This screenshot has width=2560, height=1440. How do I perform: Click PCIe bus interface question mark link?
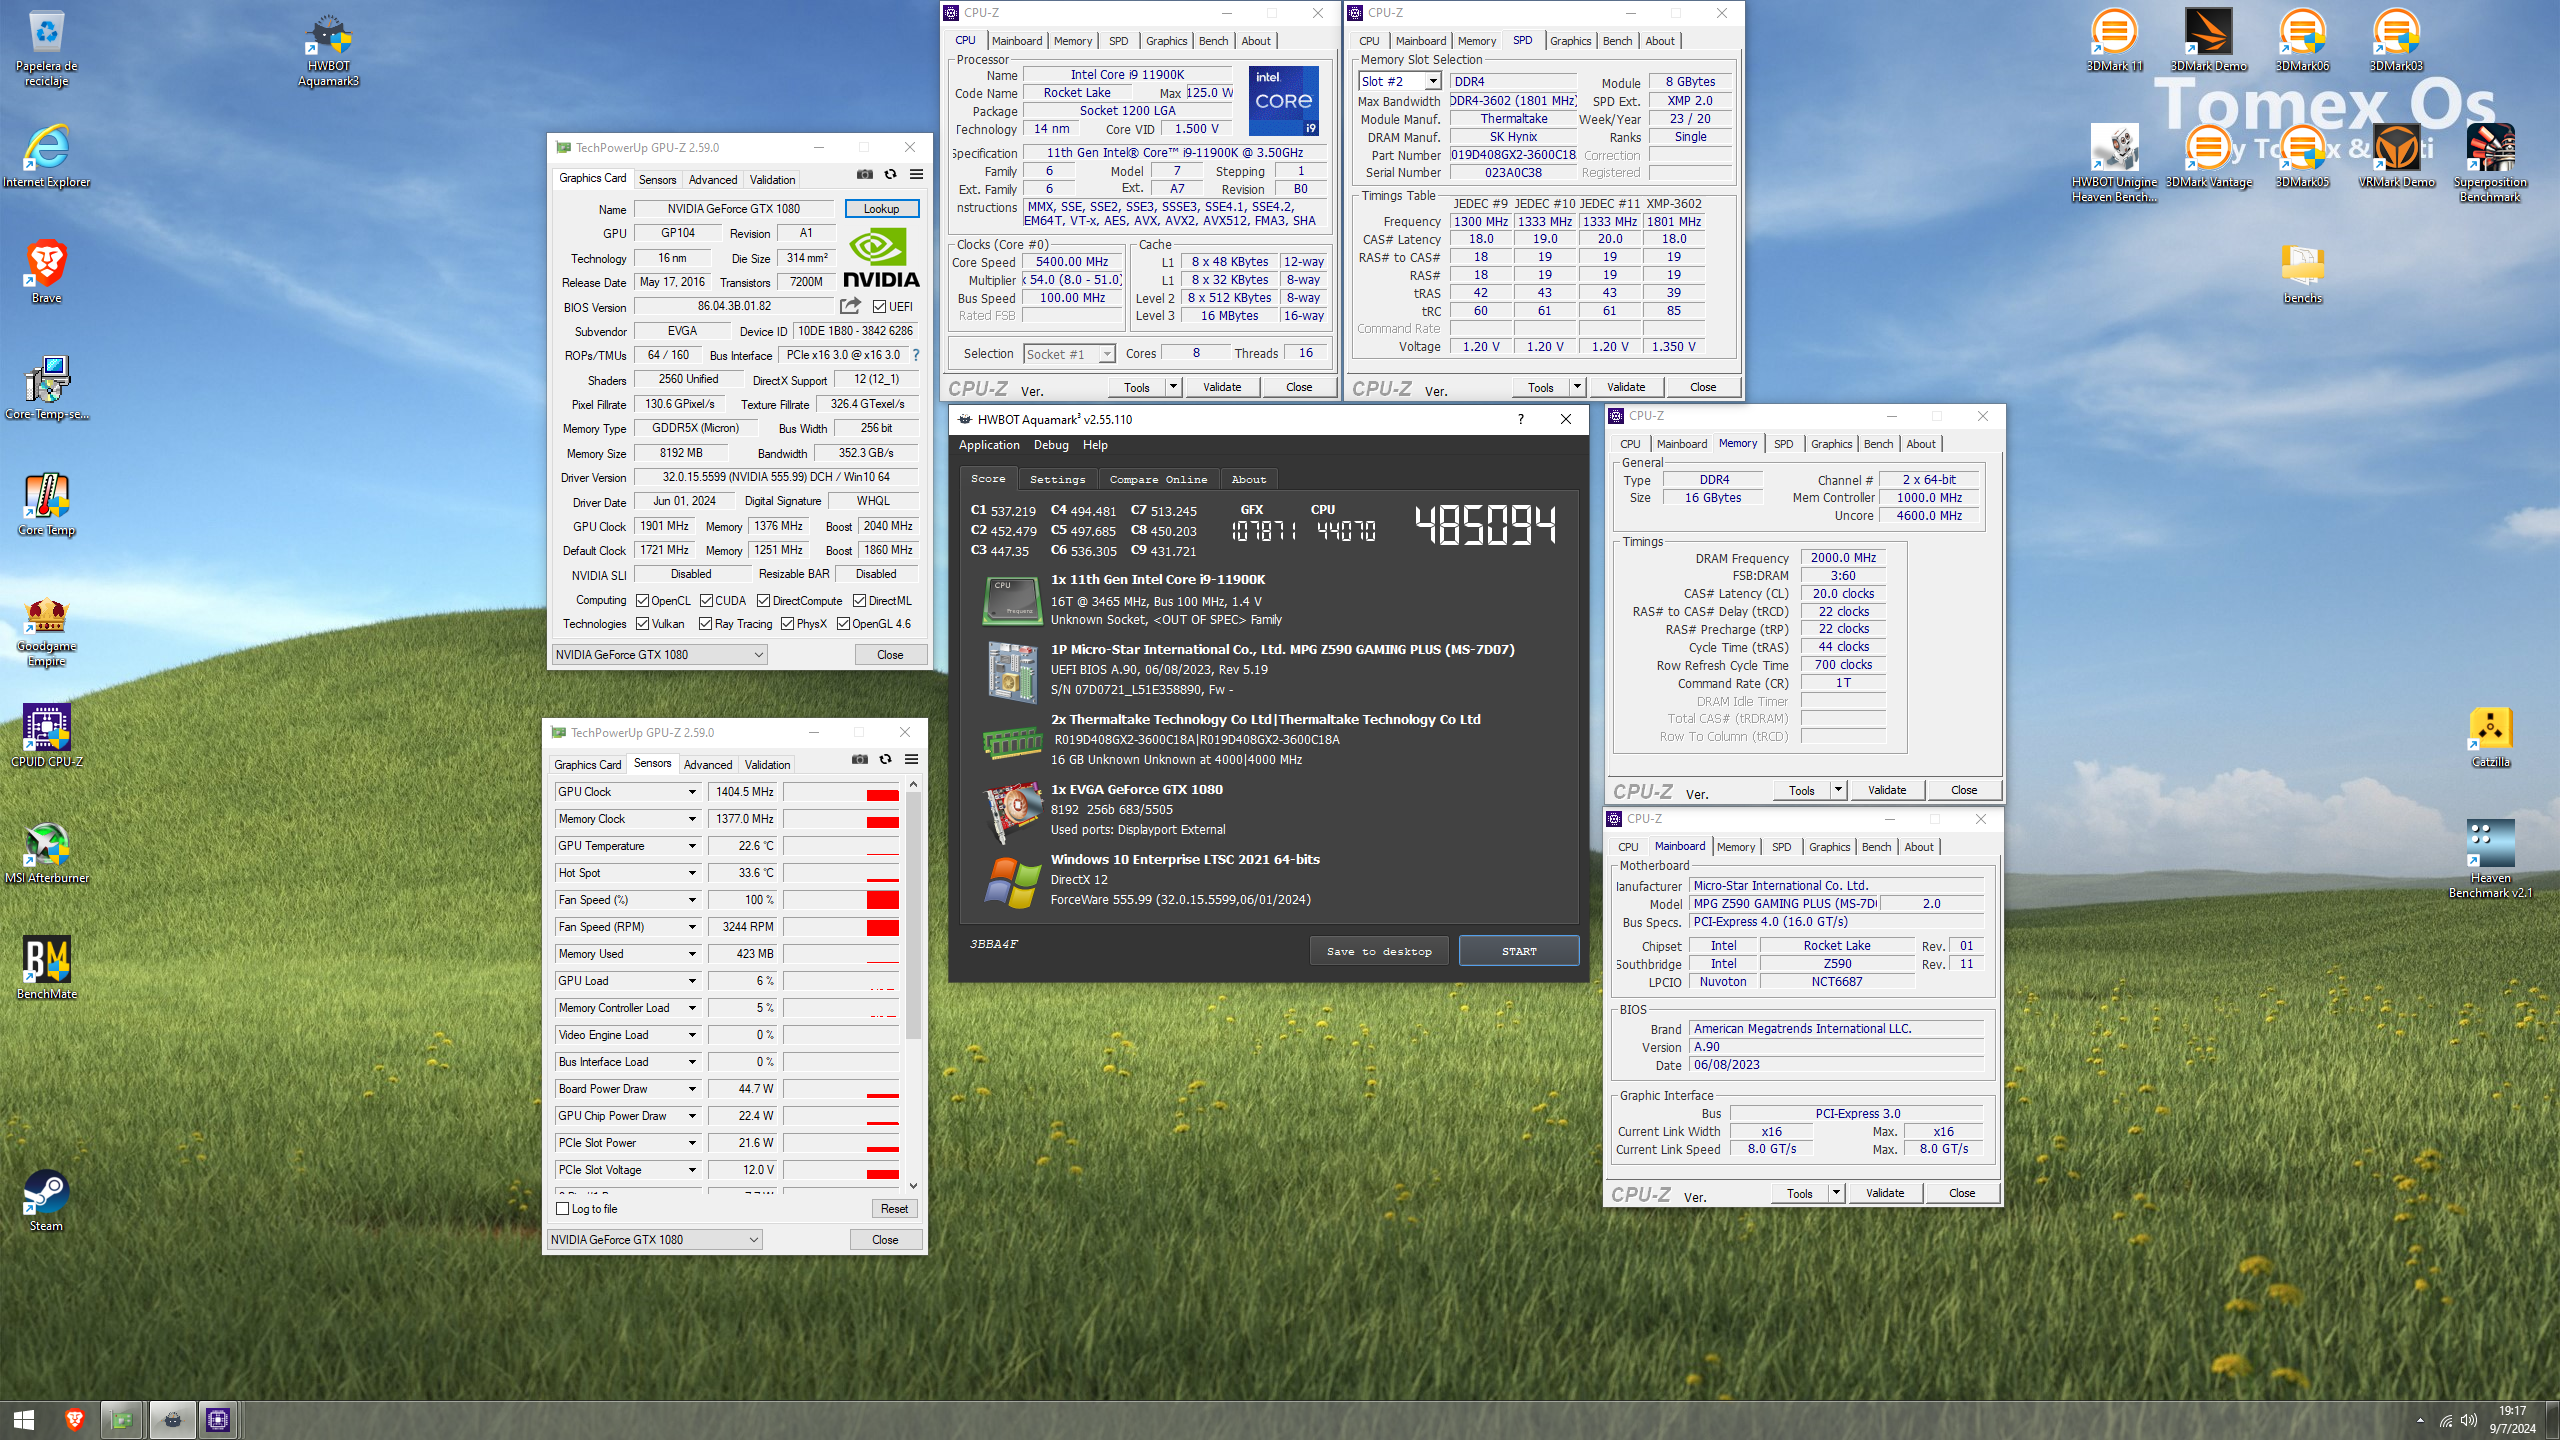(x=915, y=355)
